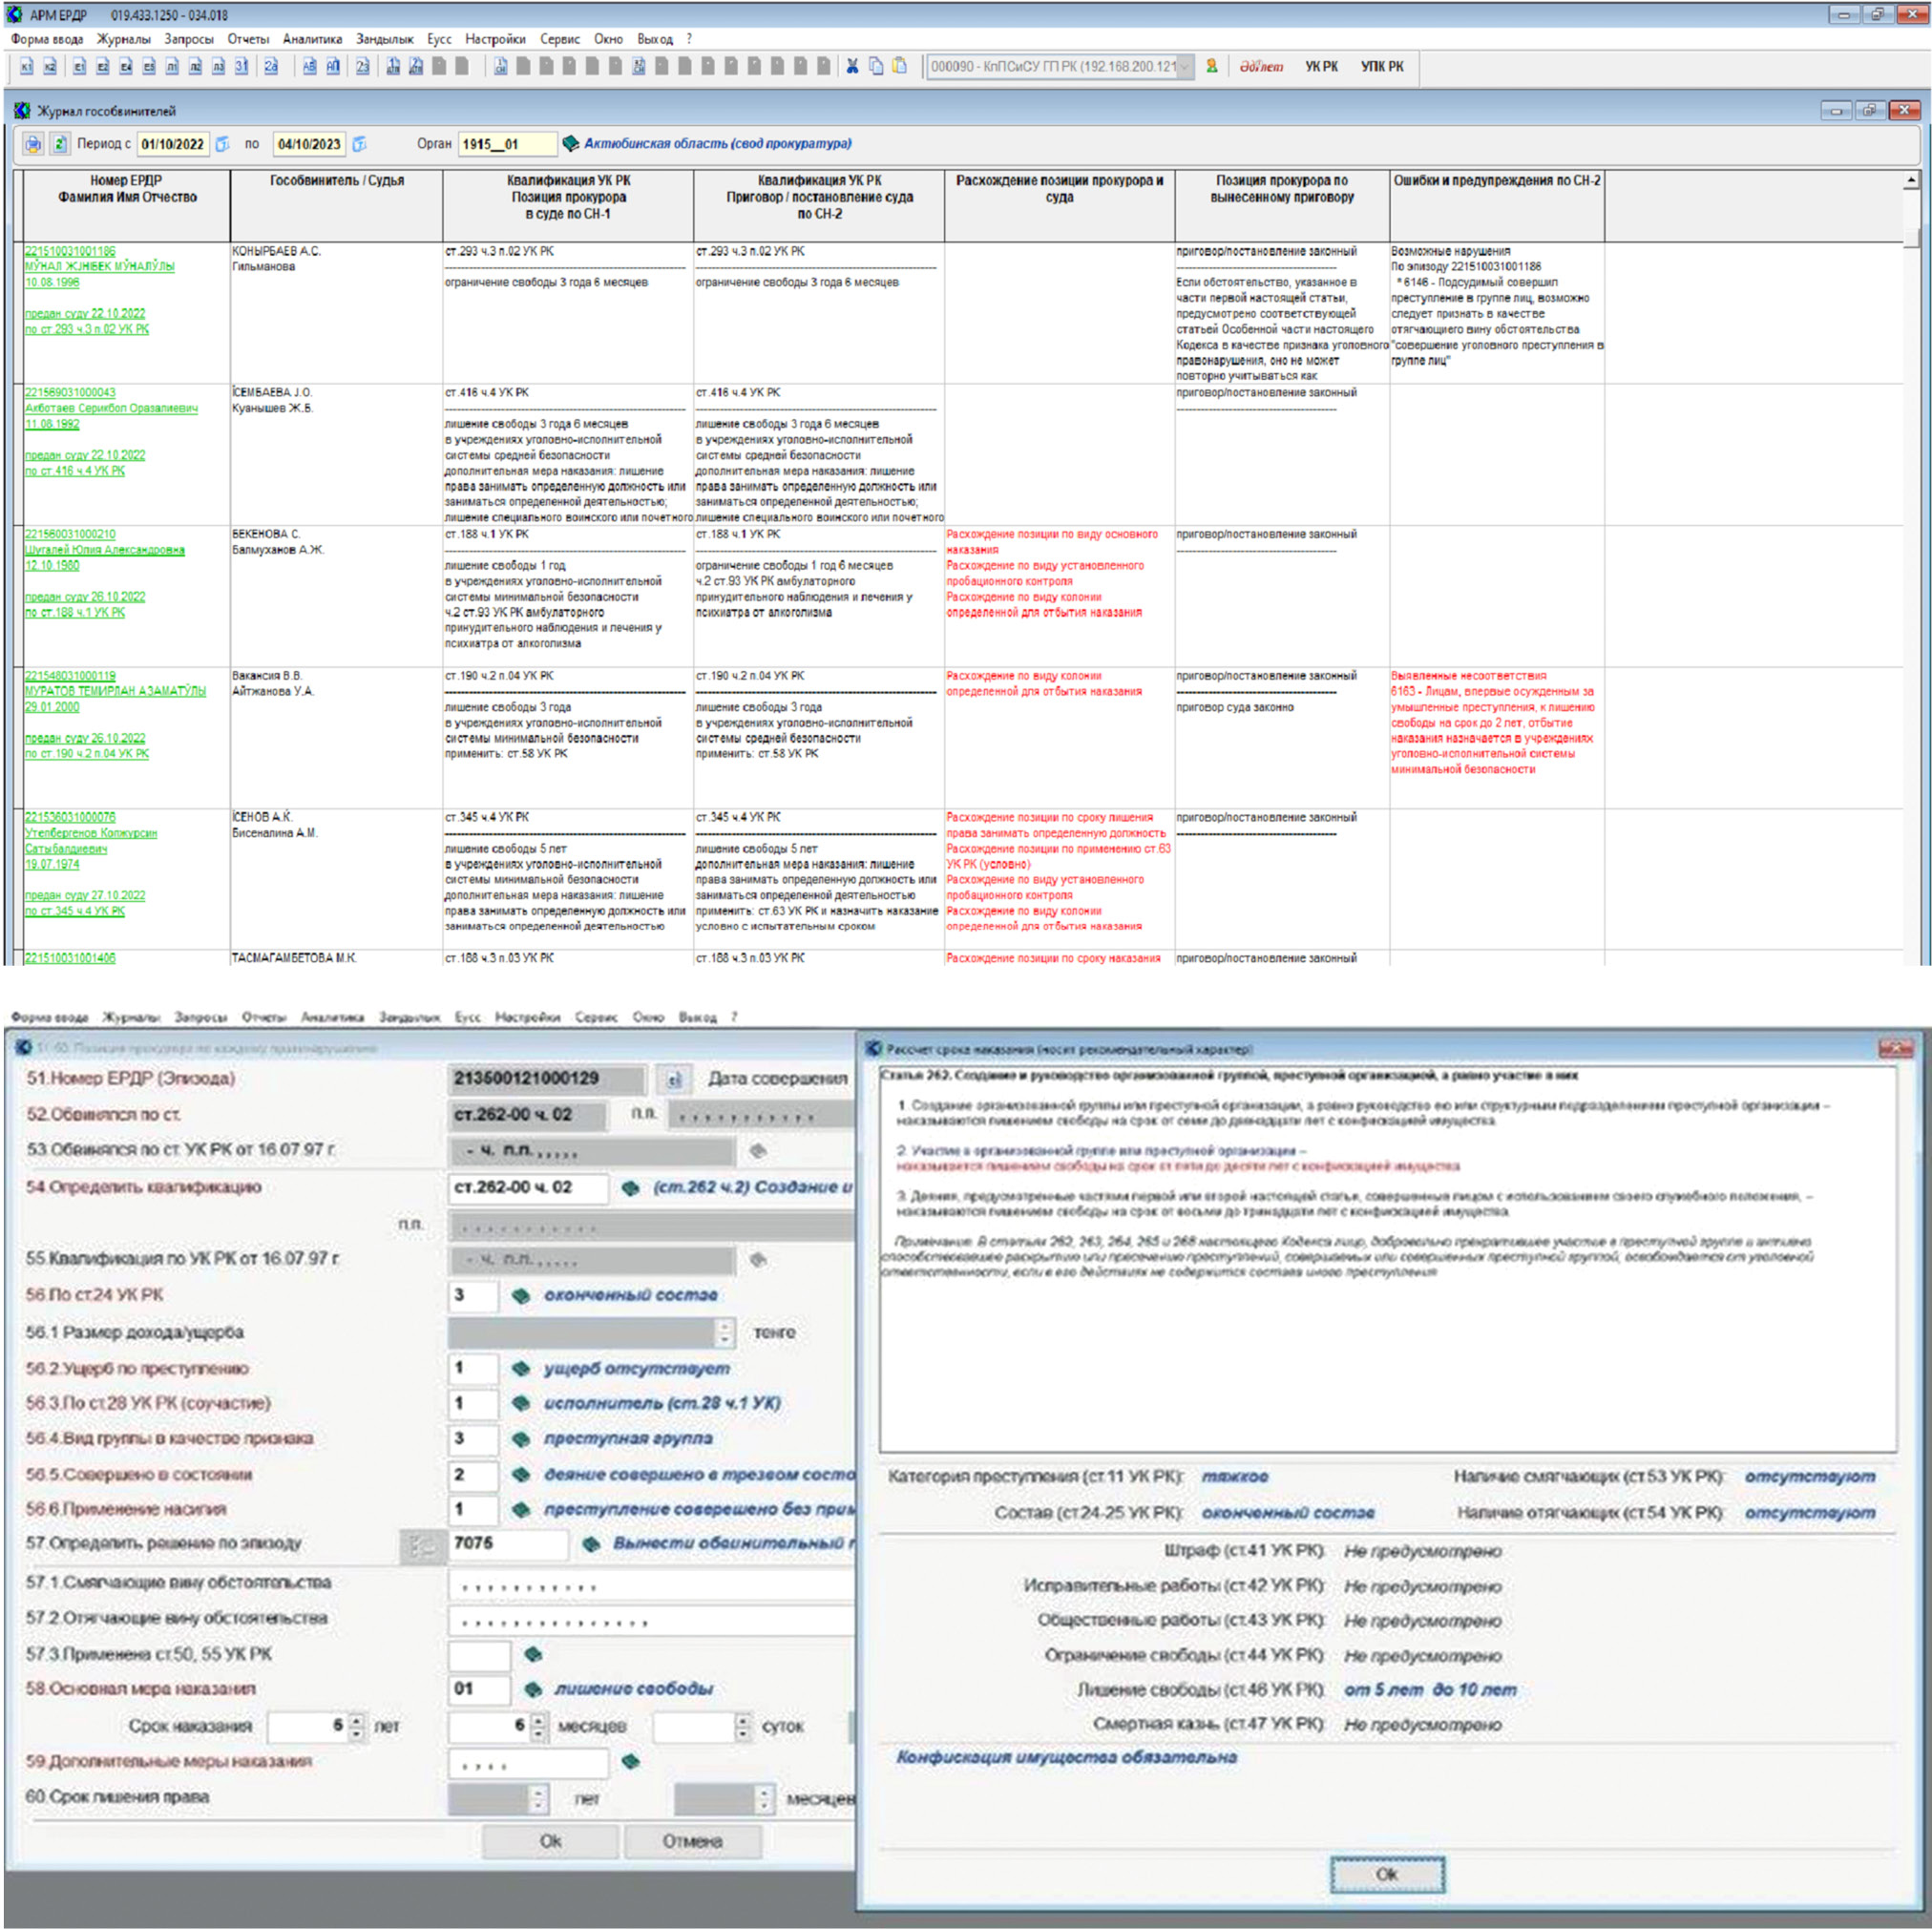
Task: Click the K1 form icon in toolbar
Action: tap(27, 67)
